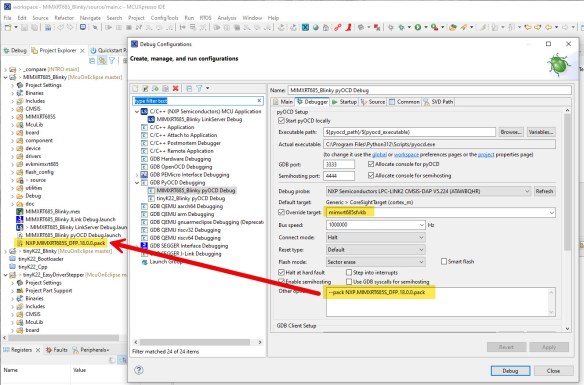Enable the Smart flash checkbox
This screenshot has height=385, width=584.
[x=444, y=262]
